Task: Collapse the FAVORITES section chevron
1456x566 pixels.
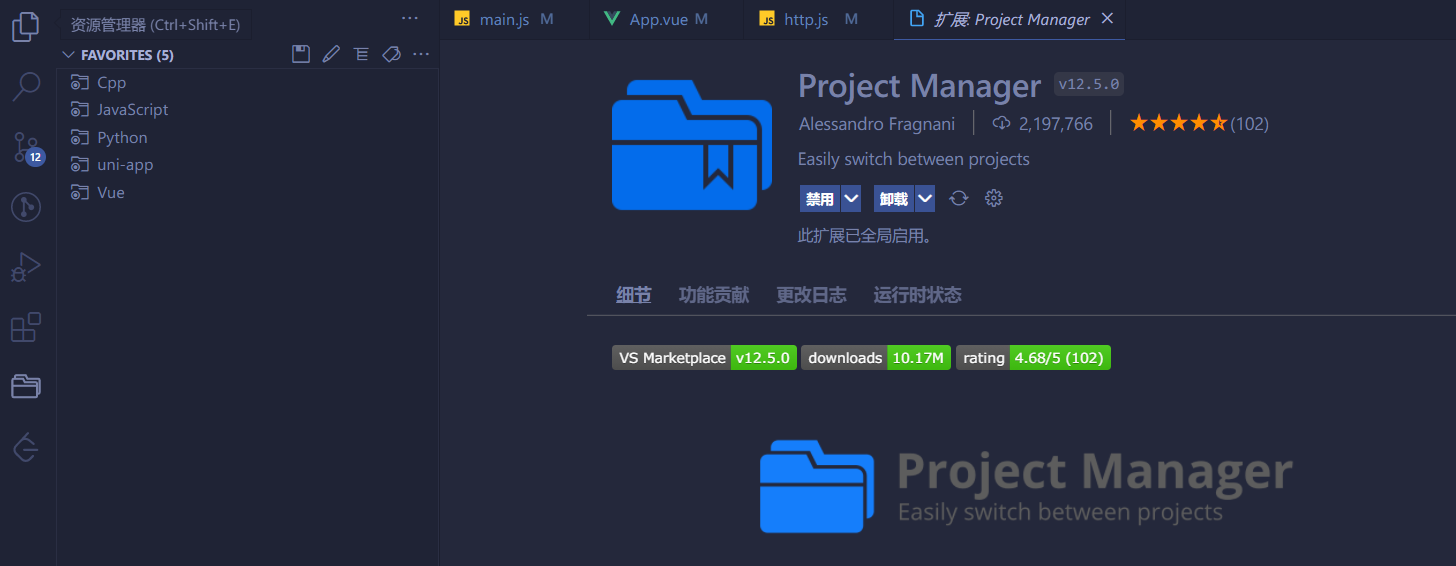Action: tap(69, 55)
